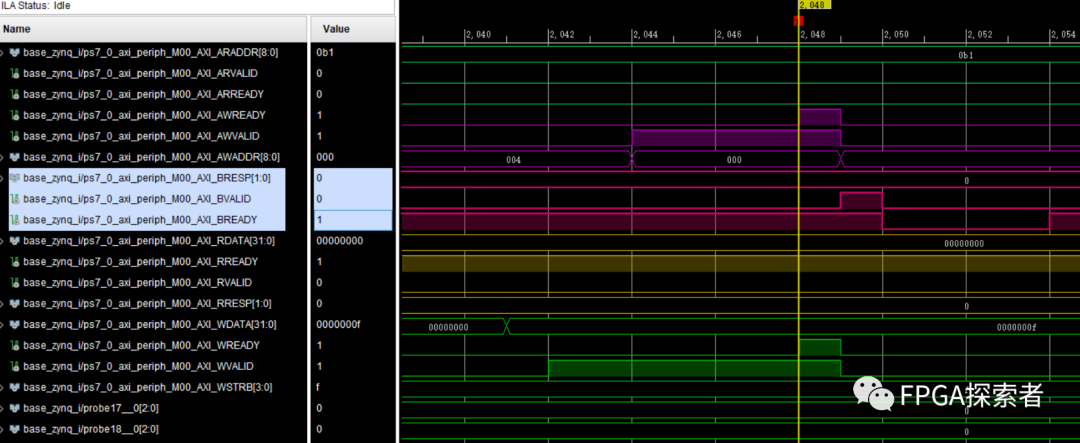Click the red trigger marker on ruler
1080x443 pixels.
(798, 20)
